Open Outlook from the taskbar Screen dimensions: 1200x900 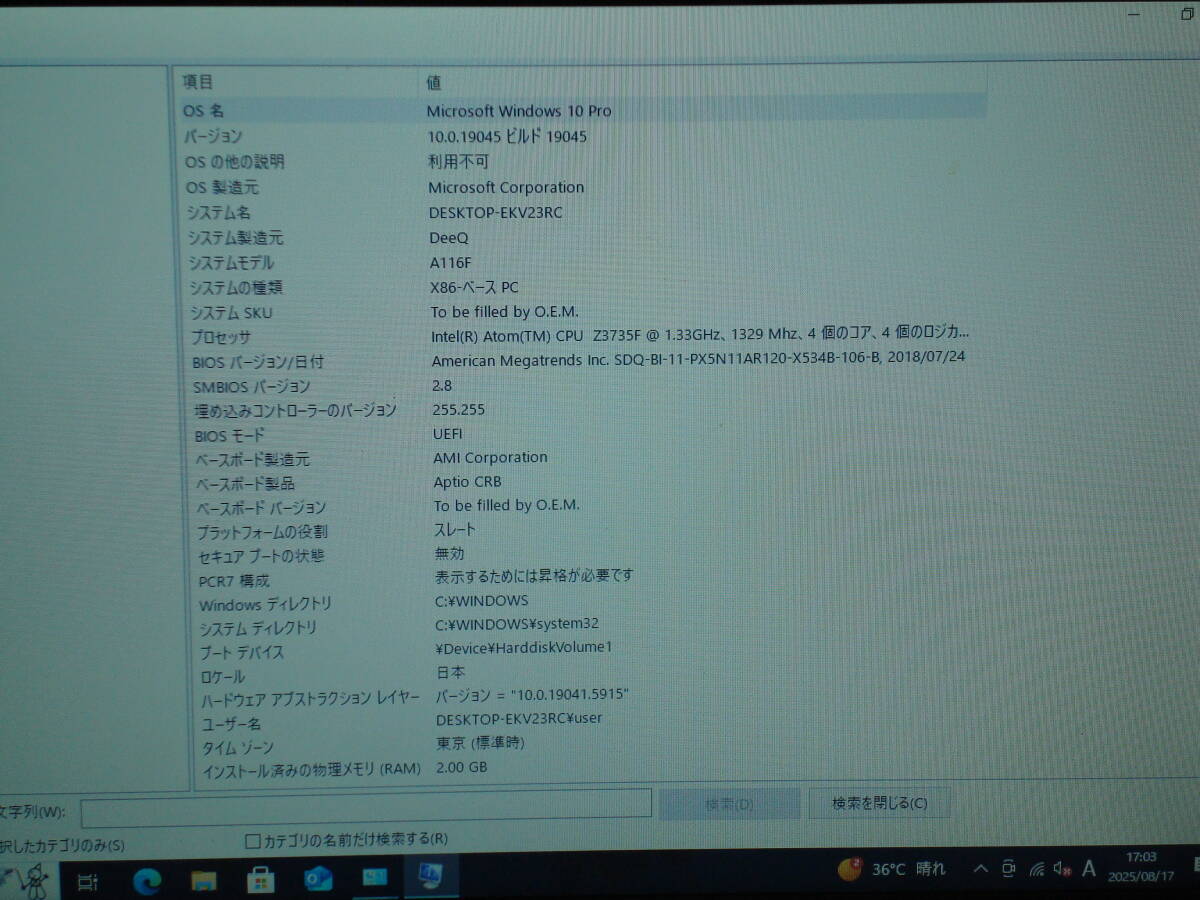pos(317,881)
